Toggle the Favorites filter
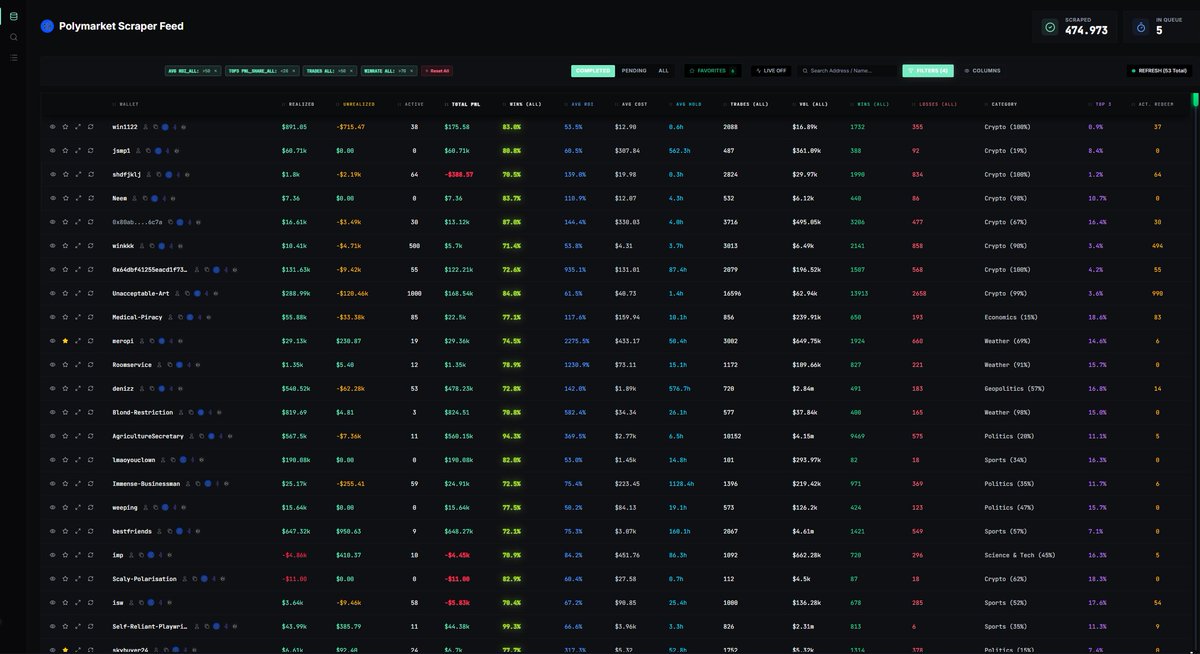 [x=713, y=71]
